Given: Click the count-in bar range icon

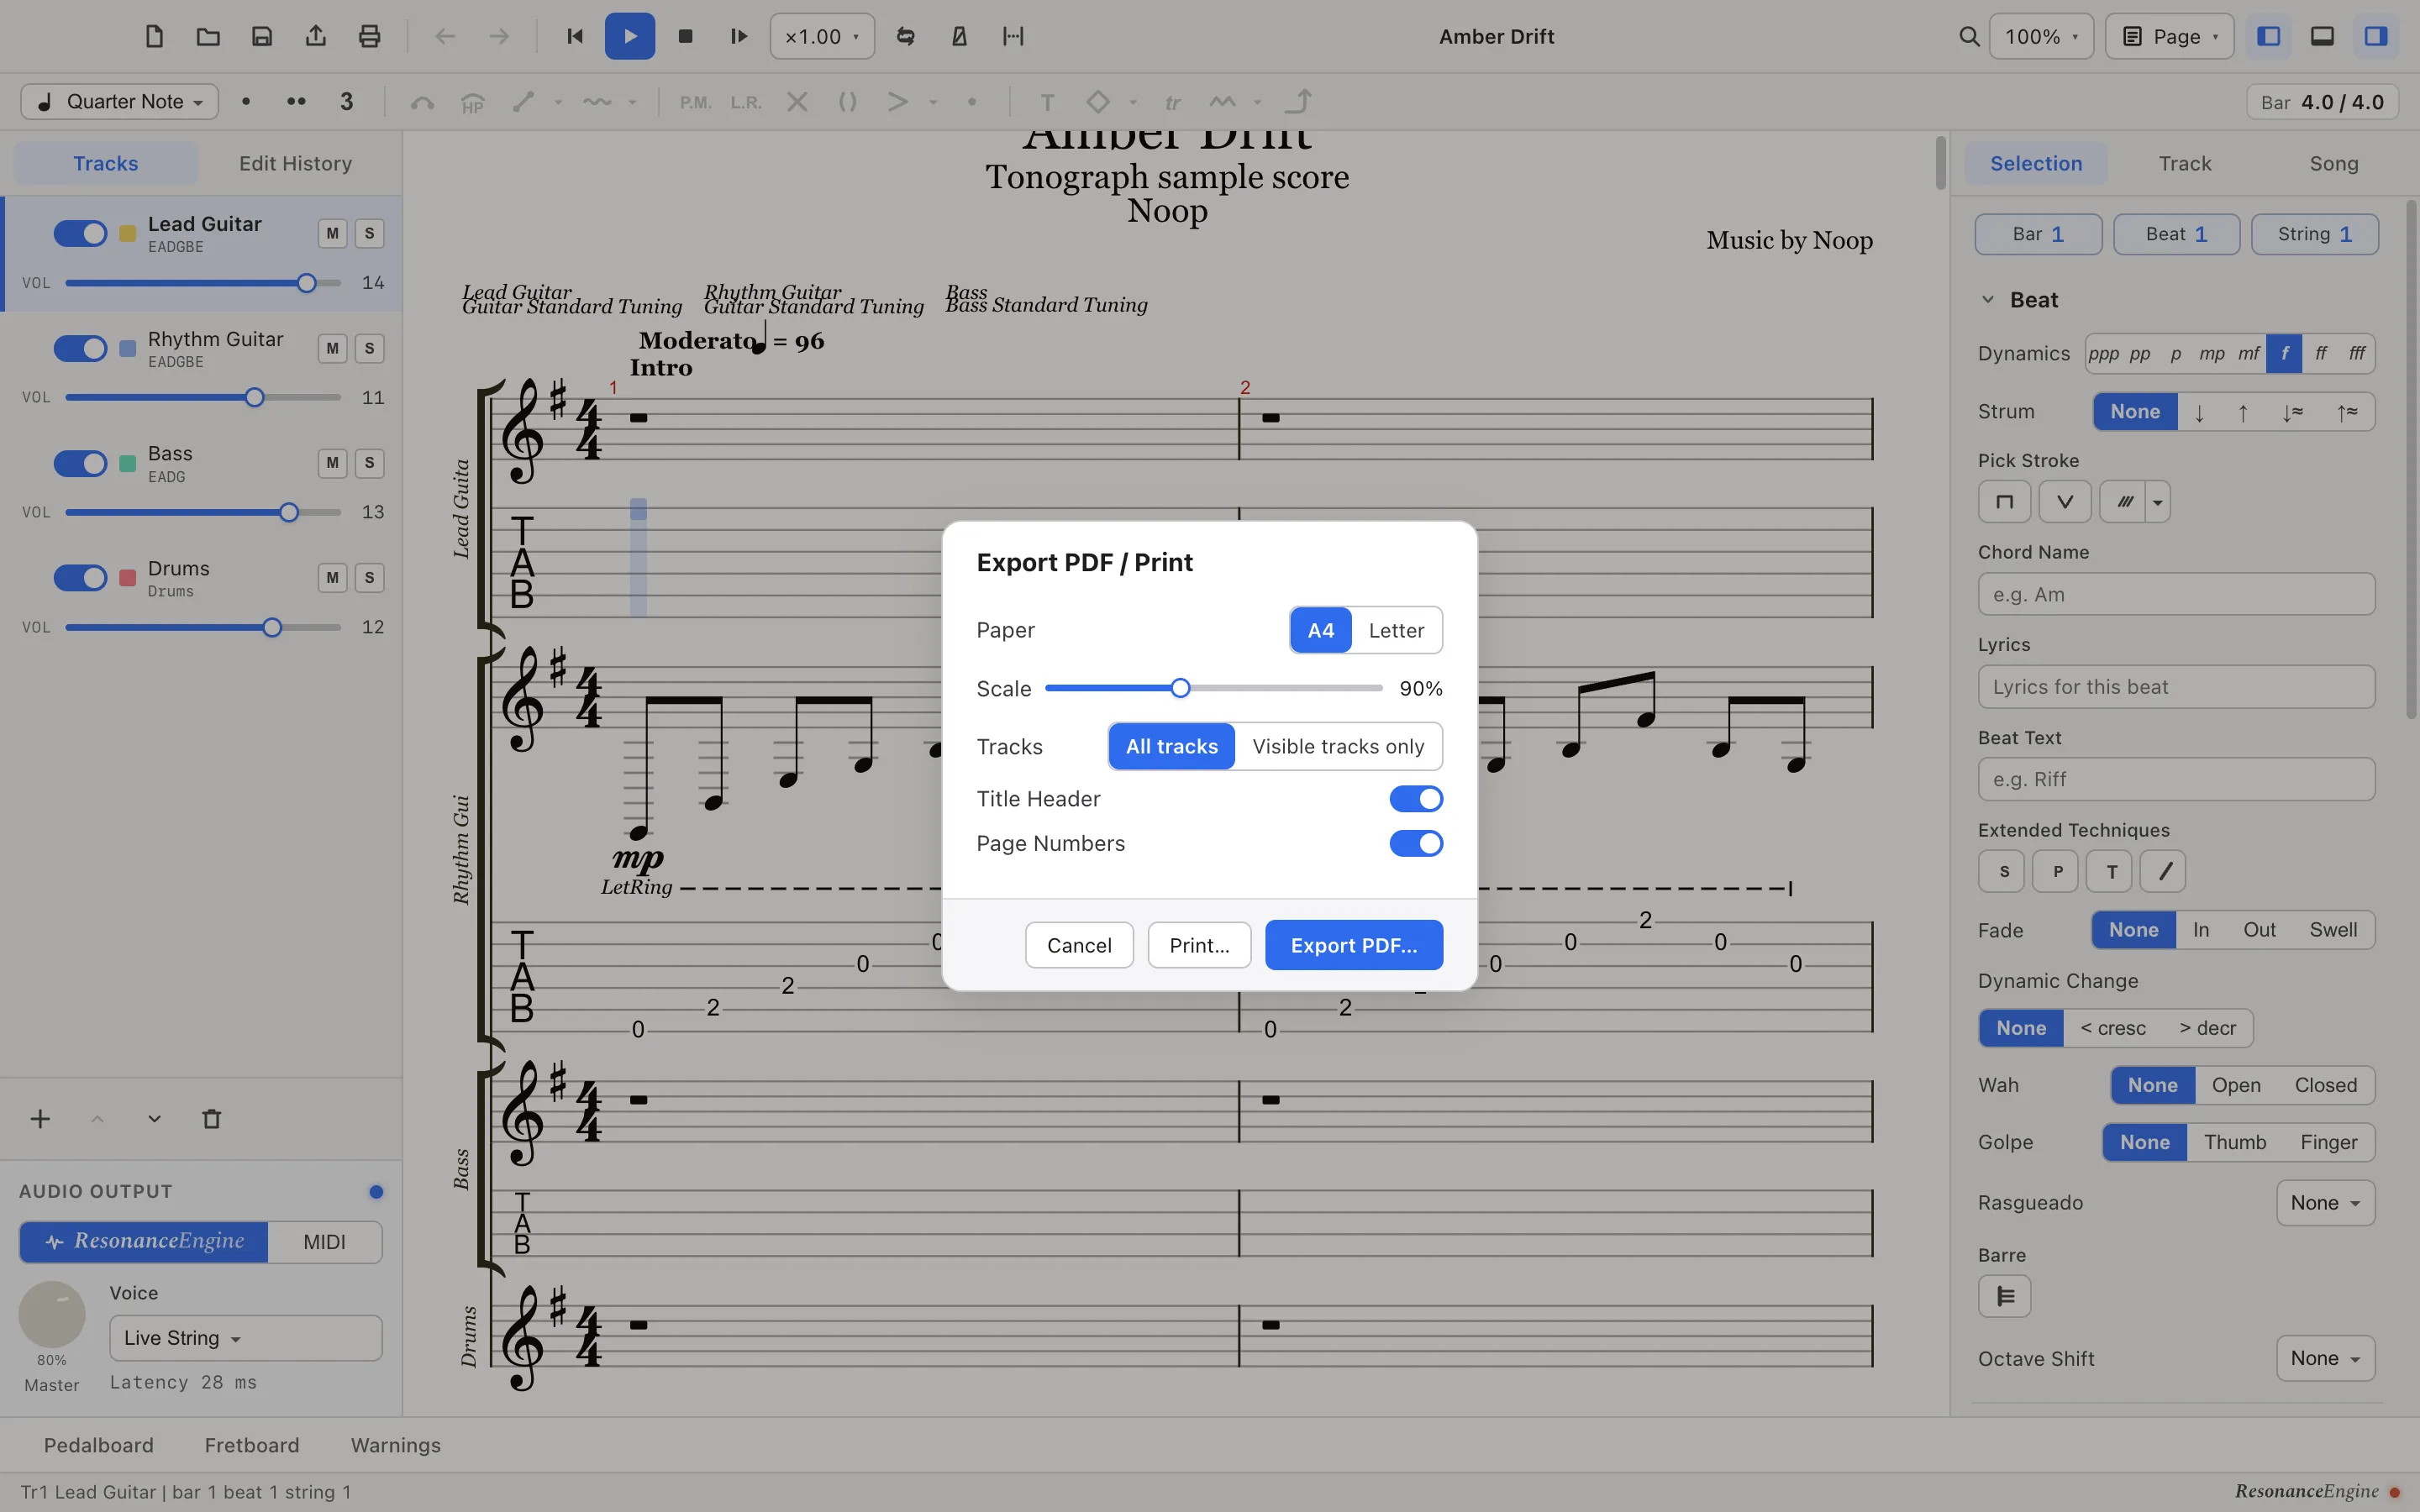Looking at the screenshot, I should [x=1013, y=36].
